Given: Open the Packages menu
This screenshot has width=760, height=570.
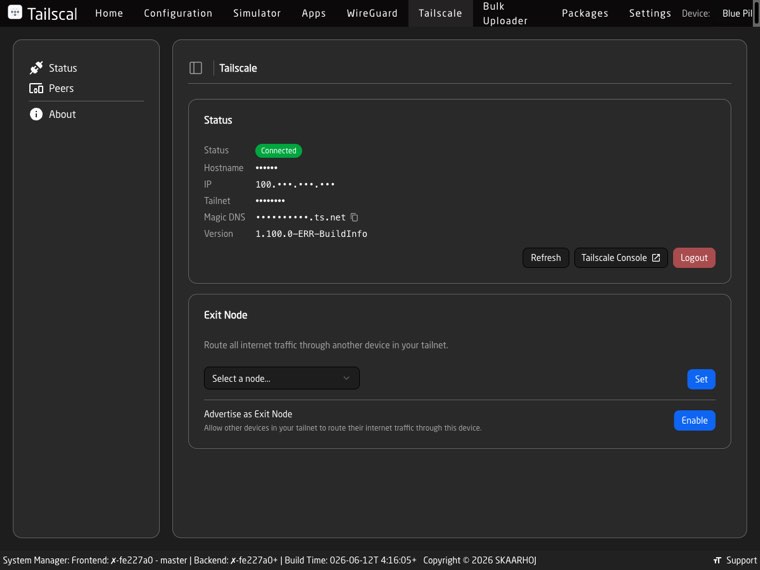Looking at the screenshot, I should 585,13.
